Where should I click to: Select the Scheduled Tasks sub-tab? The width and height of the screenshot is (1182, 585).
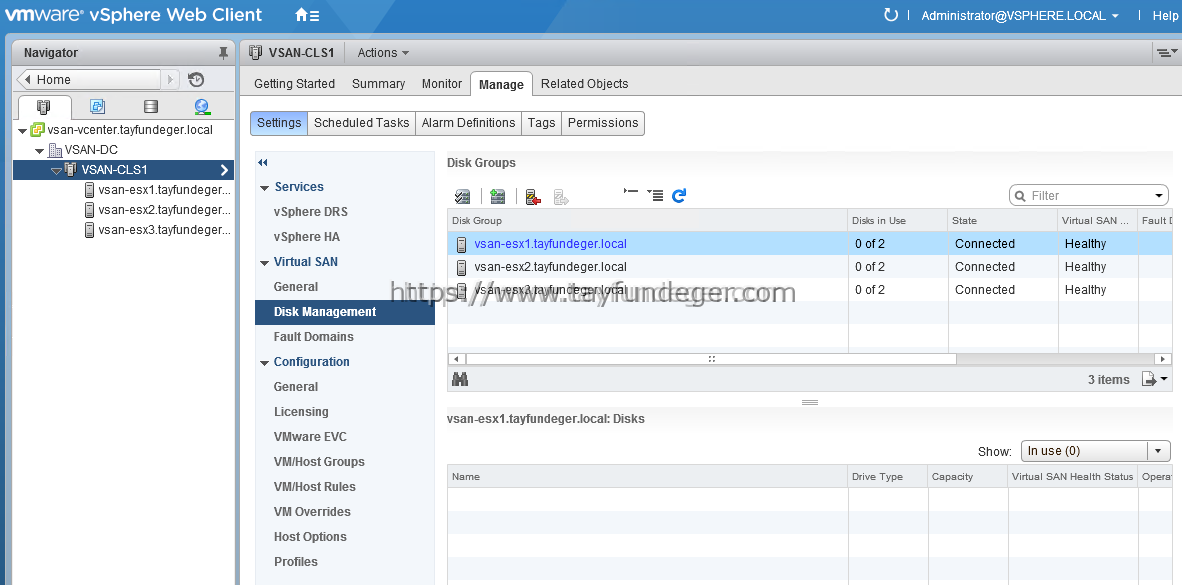click(361, 123)
